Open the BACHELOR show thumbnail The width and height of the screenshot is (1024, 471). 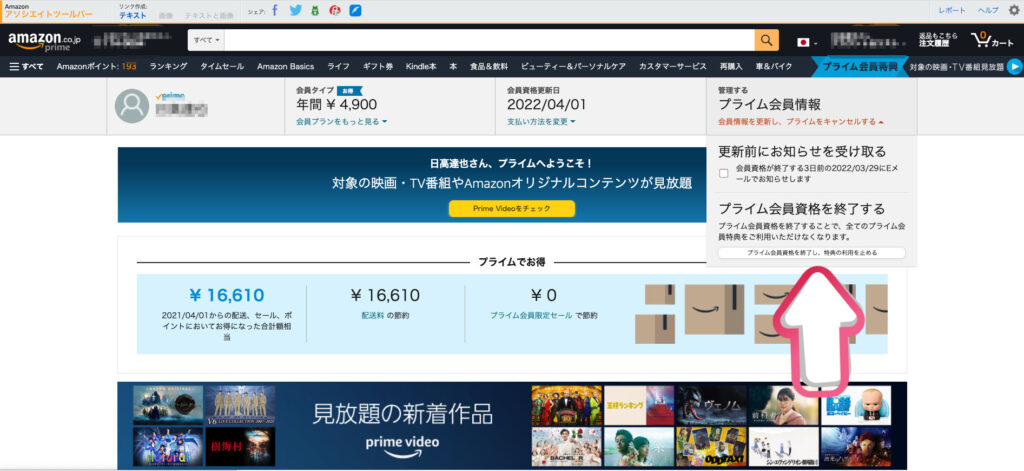566,447
